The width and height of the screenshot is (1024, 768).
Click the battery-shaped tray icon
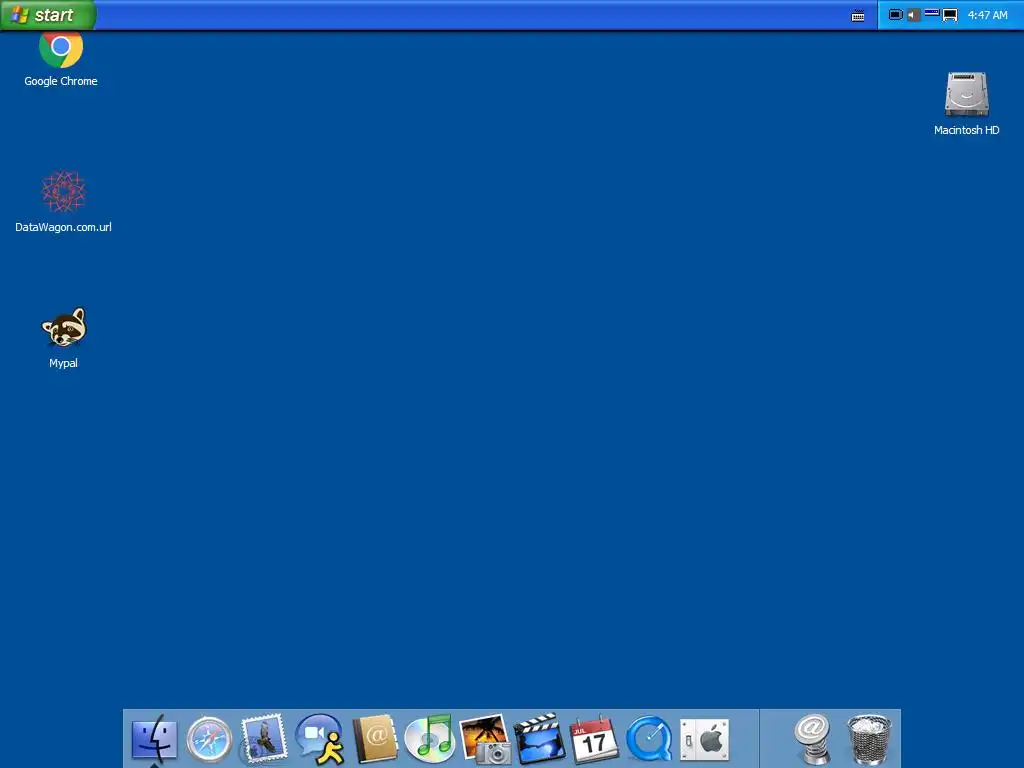click(896, 14)
